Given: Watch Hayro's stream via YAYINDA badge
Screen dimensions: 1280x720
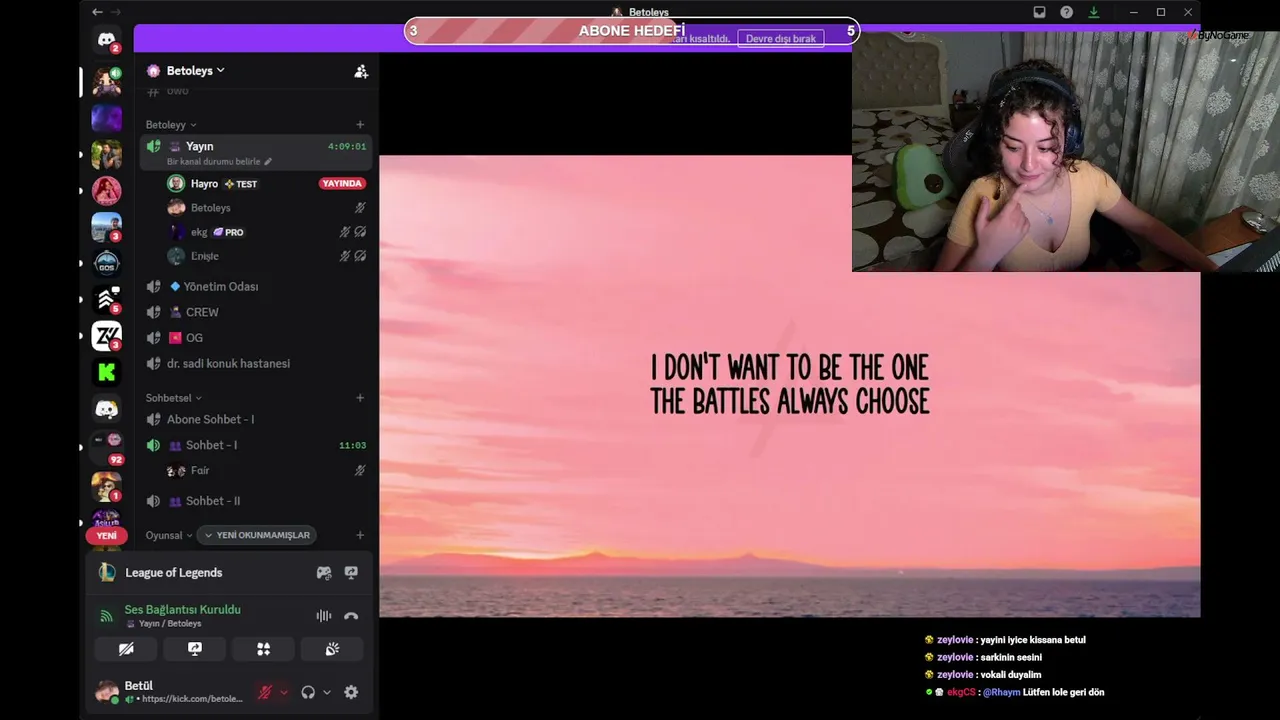Looking at the screenshot, I should 342,184.
